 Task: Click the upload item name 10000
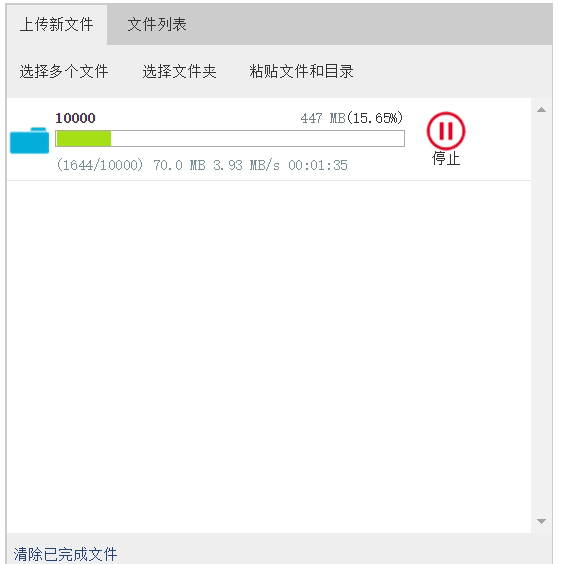75,118
